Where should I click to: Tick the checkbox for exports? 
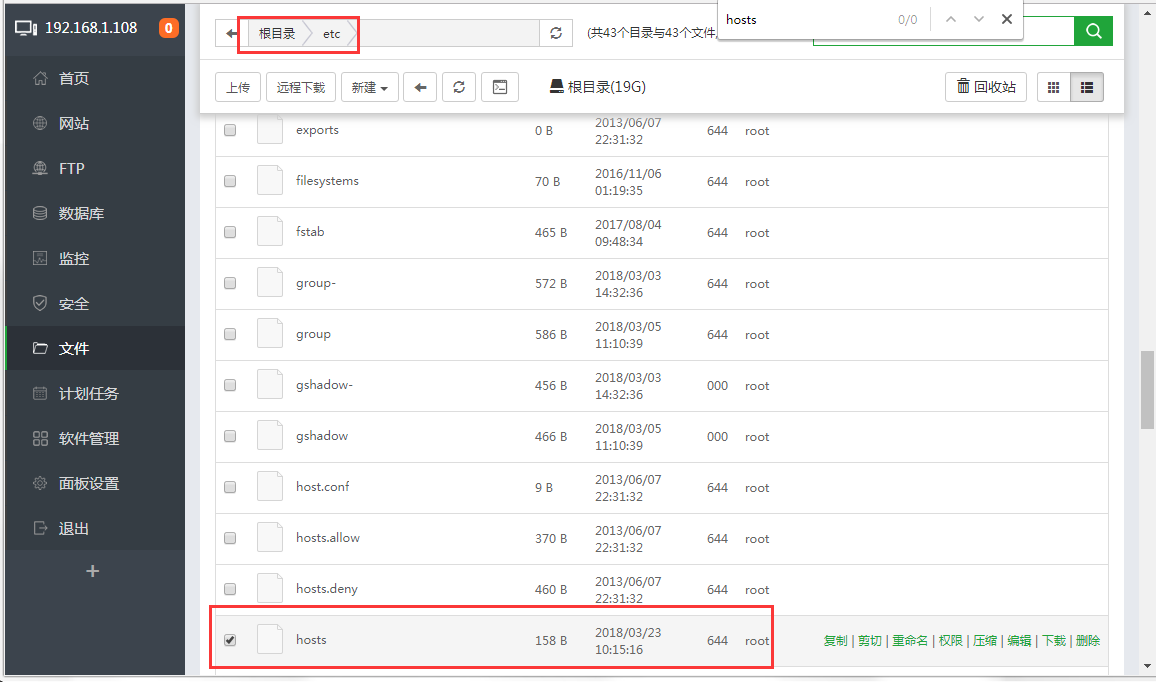pyautogui.click(x=230, y=130)
